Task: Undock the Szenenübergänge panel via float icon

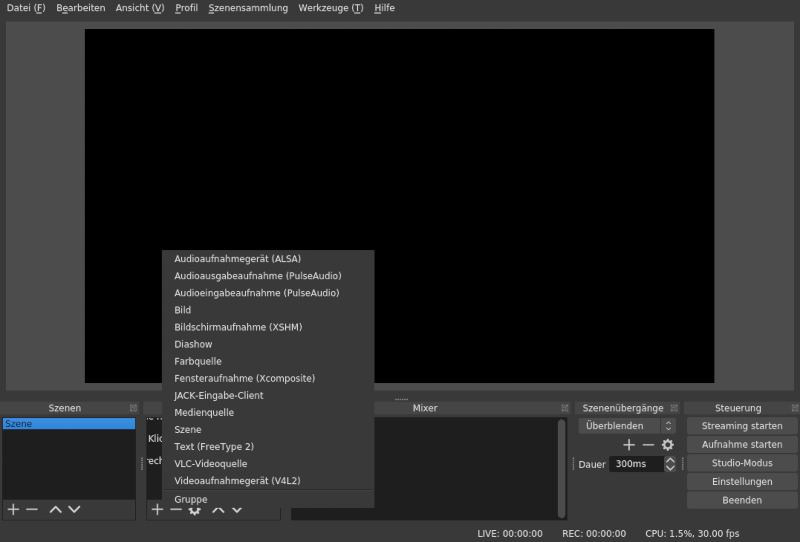Action: click(674, 408)
